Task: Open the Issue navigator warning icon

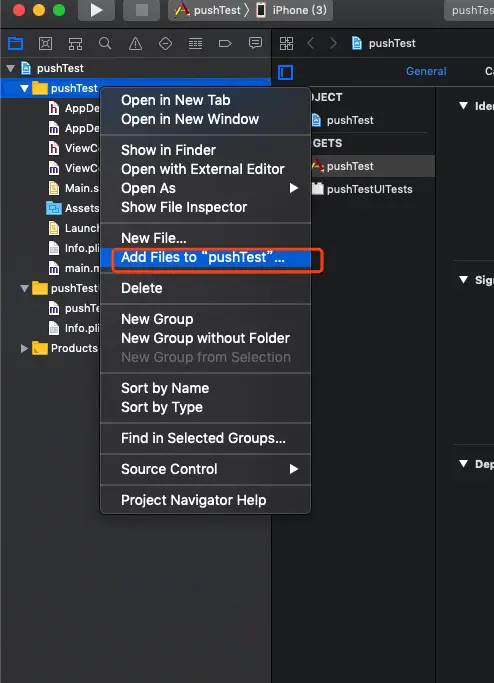Action: coord(135,43)
